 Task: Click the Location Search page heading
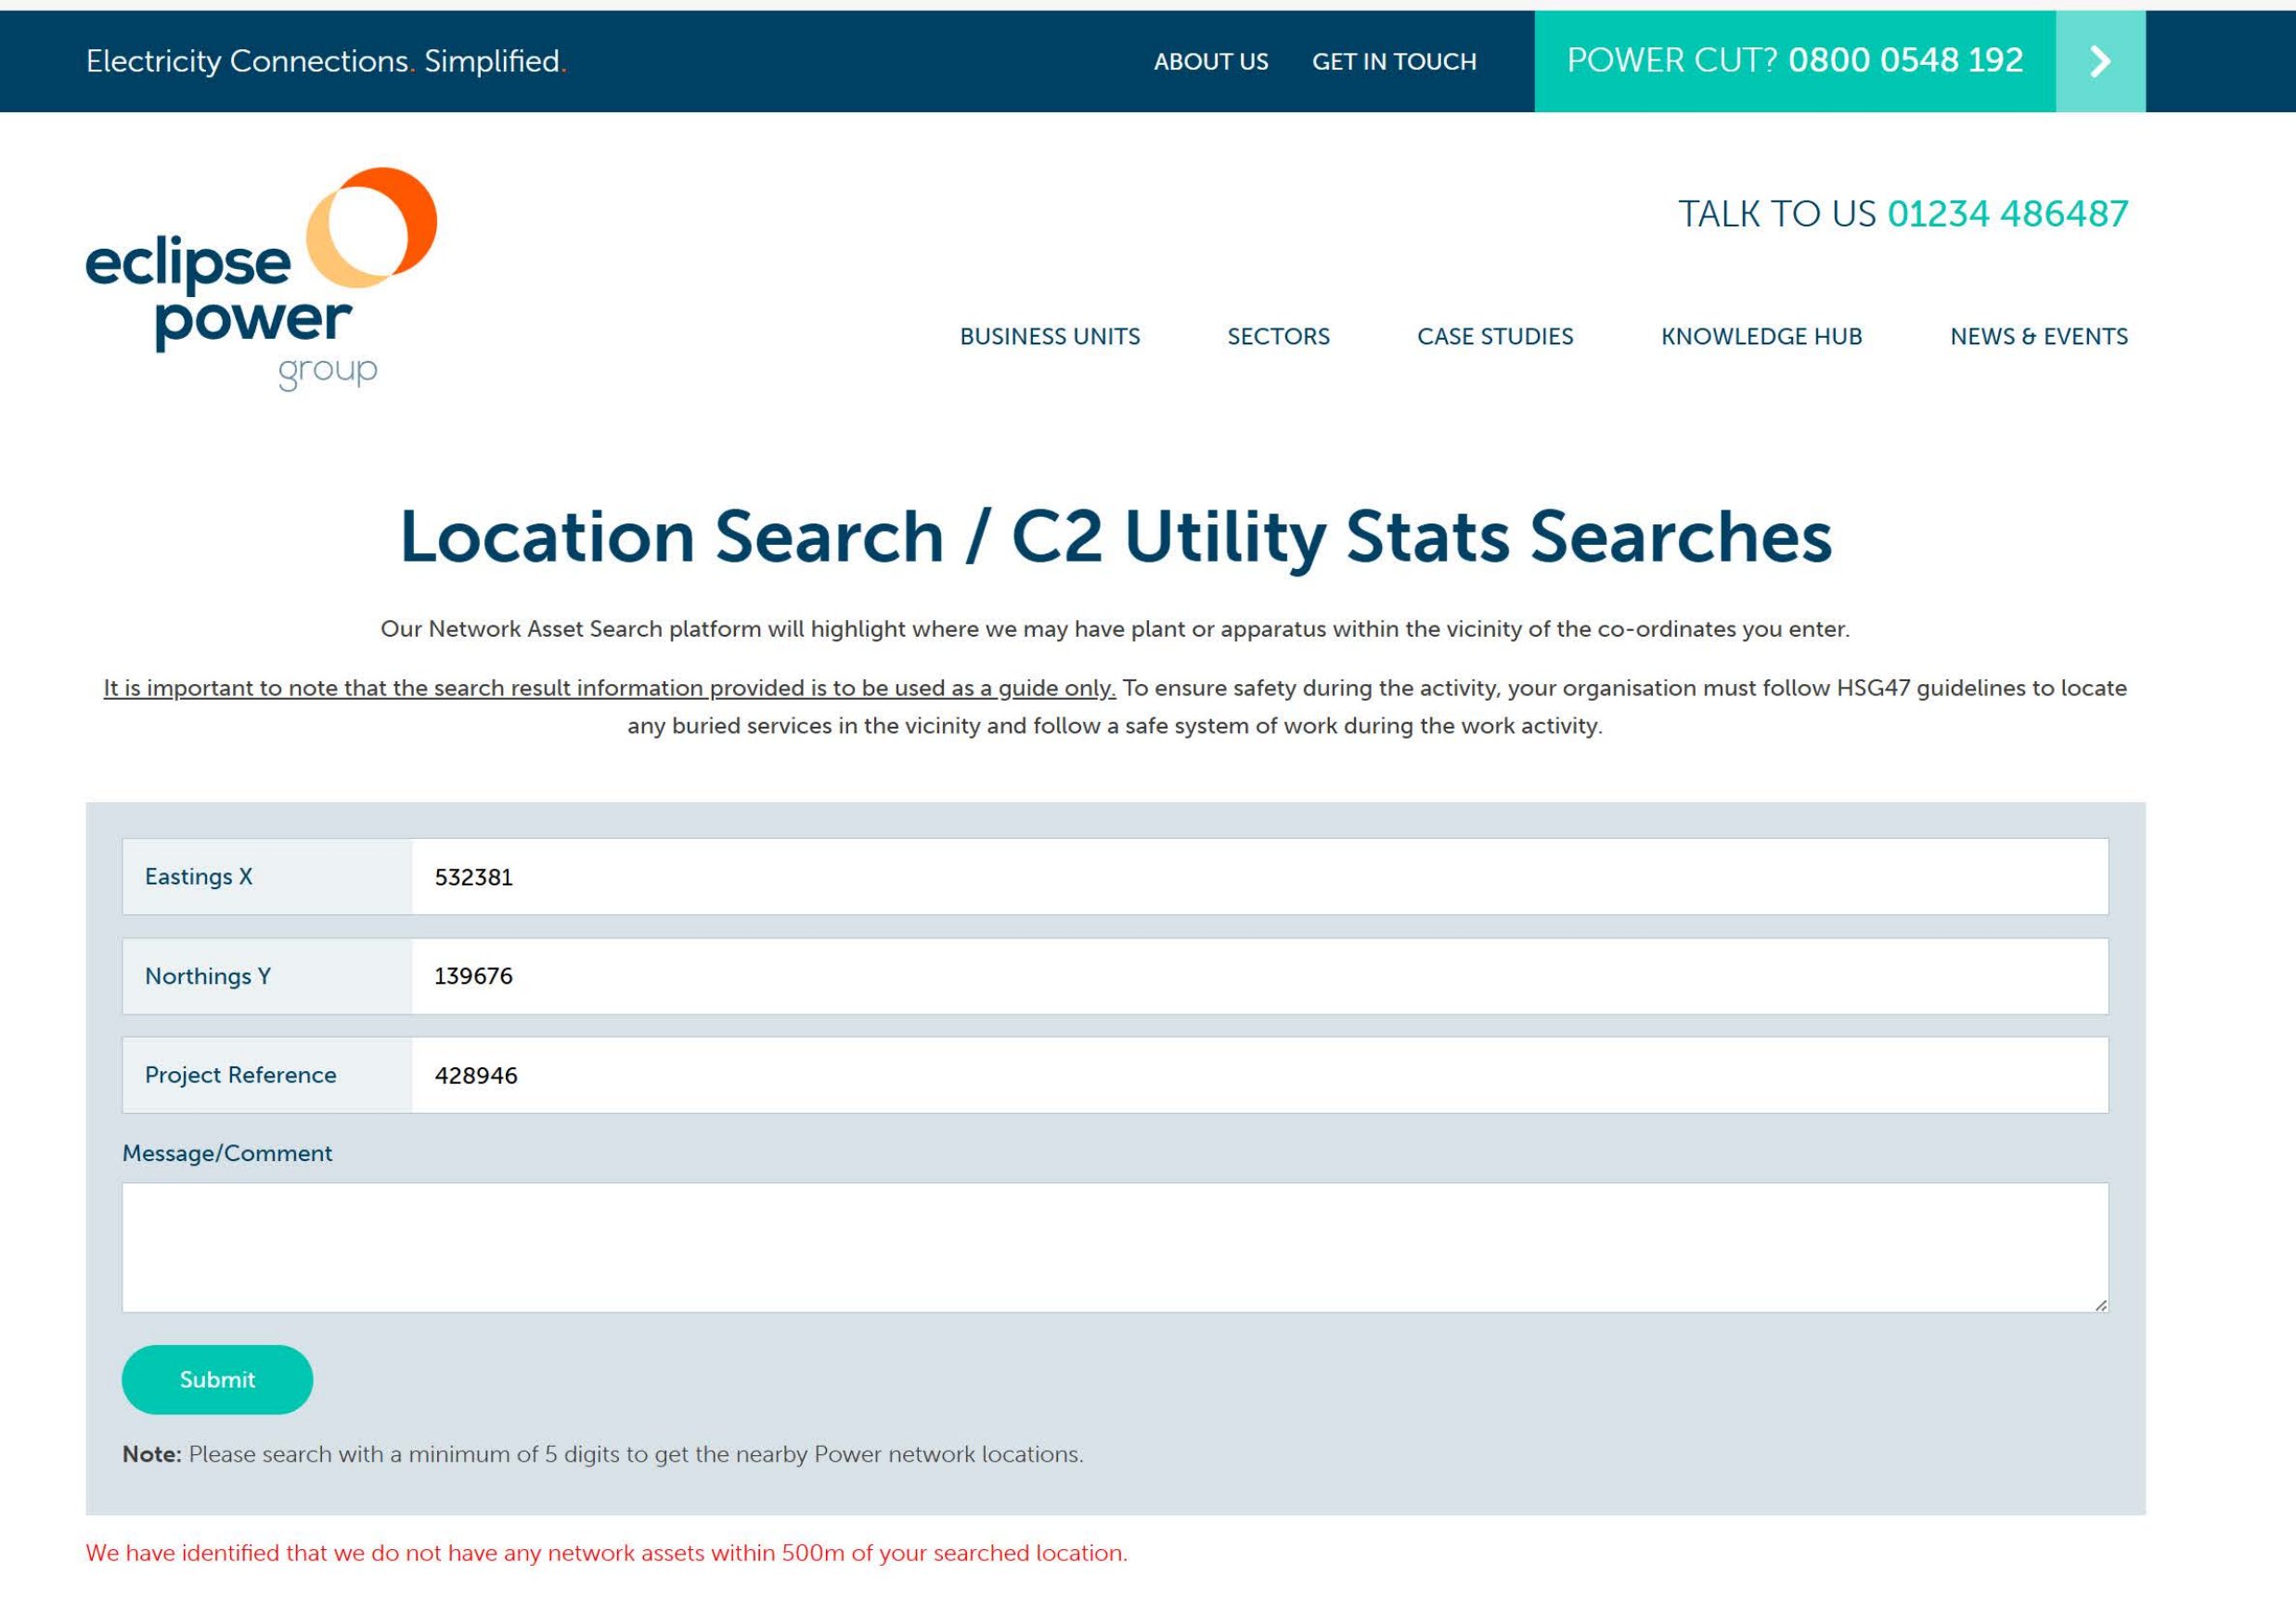1115,537
